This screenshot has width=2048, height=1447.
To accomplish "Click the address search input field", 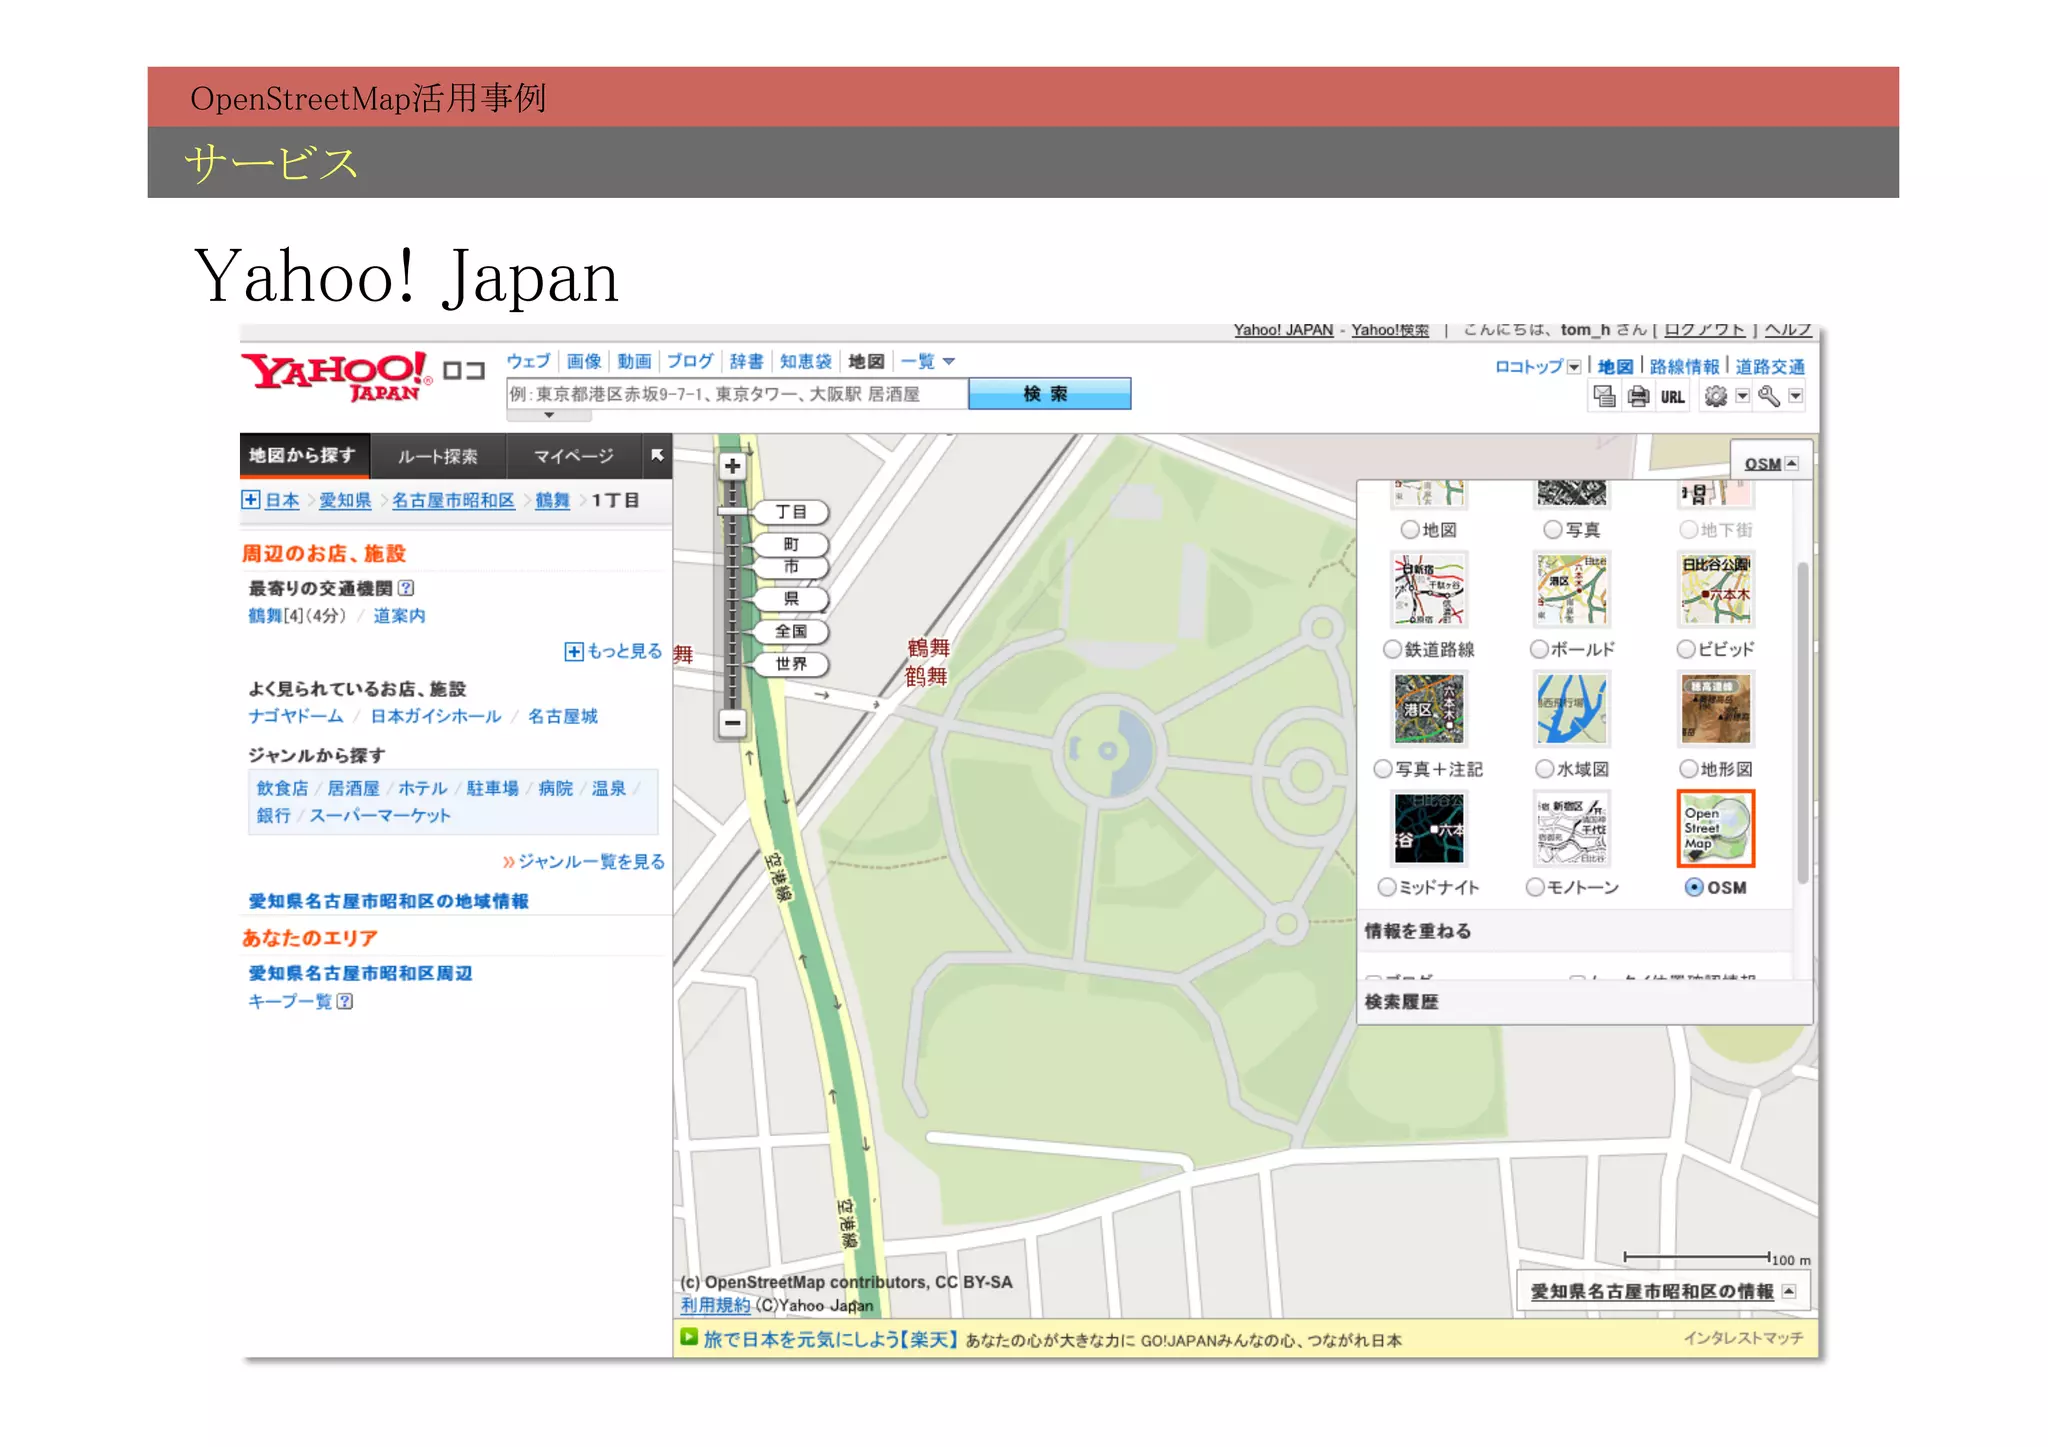I will tap(737, 394).
